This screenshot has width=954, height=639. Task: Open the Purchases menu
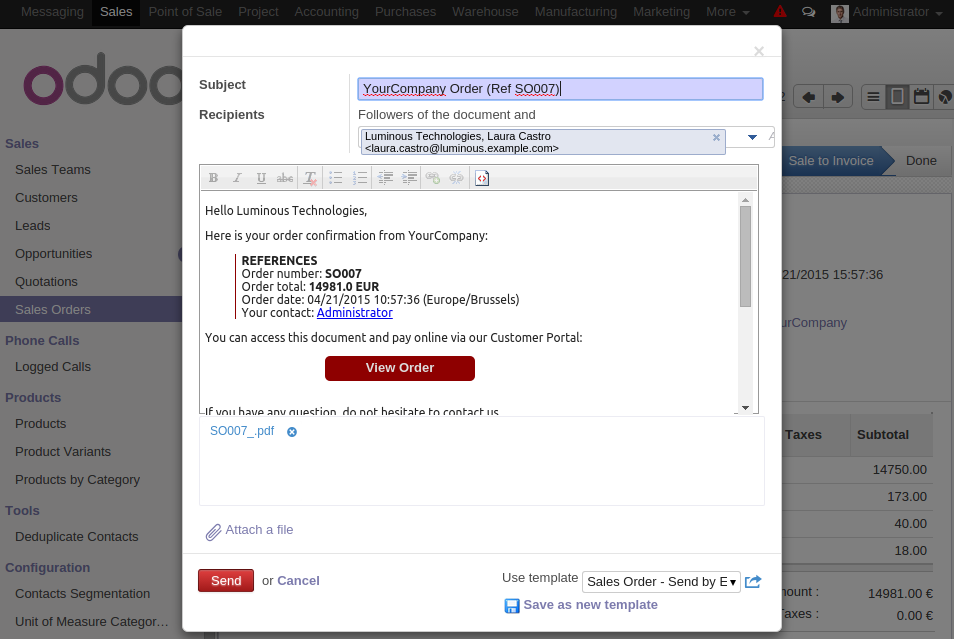pos(405,12)
